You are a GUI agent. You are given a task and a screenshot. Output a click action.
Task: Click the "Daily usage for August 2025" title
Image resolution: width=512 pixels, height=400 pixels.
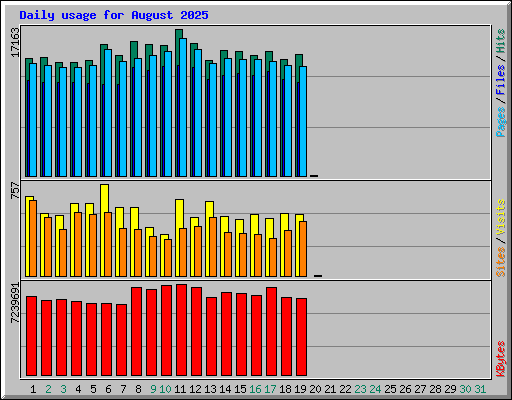coord(114,16)
